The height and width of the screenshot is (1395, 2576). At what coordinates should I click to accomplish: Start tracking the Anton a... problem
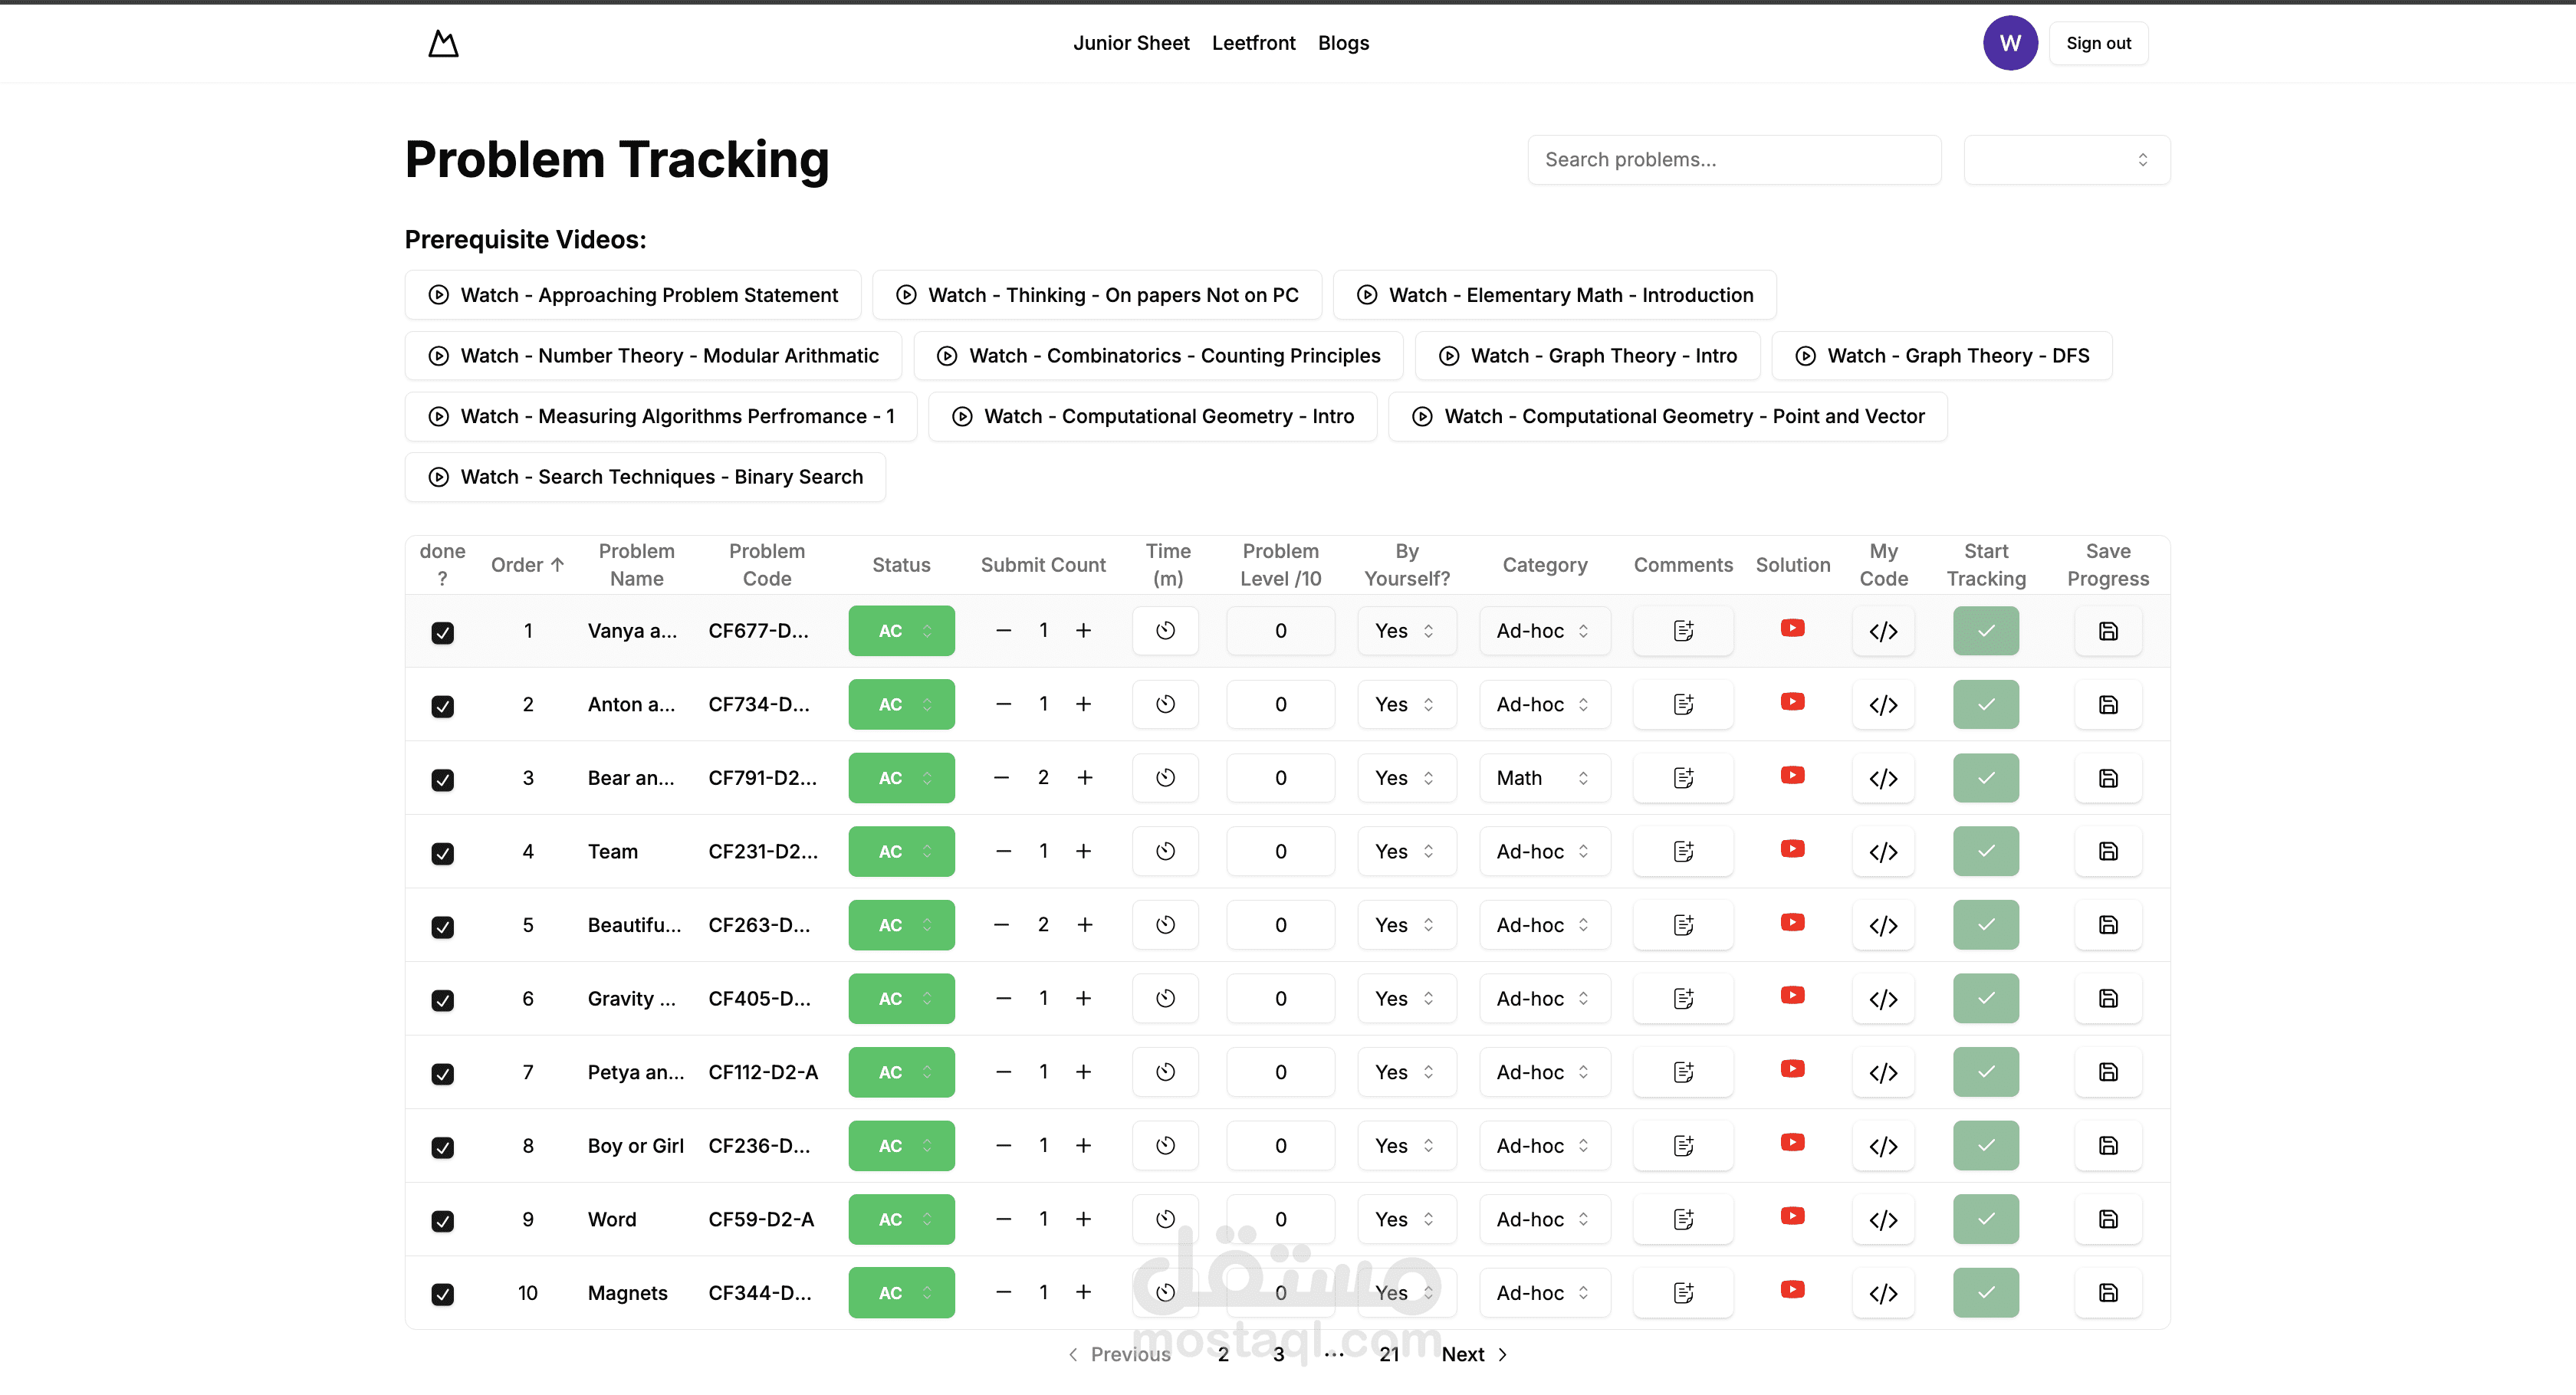coord(1985,705)
